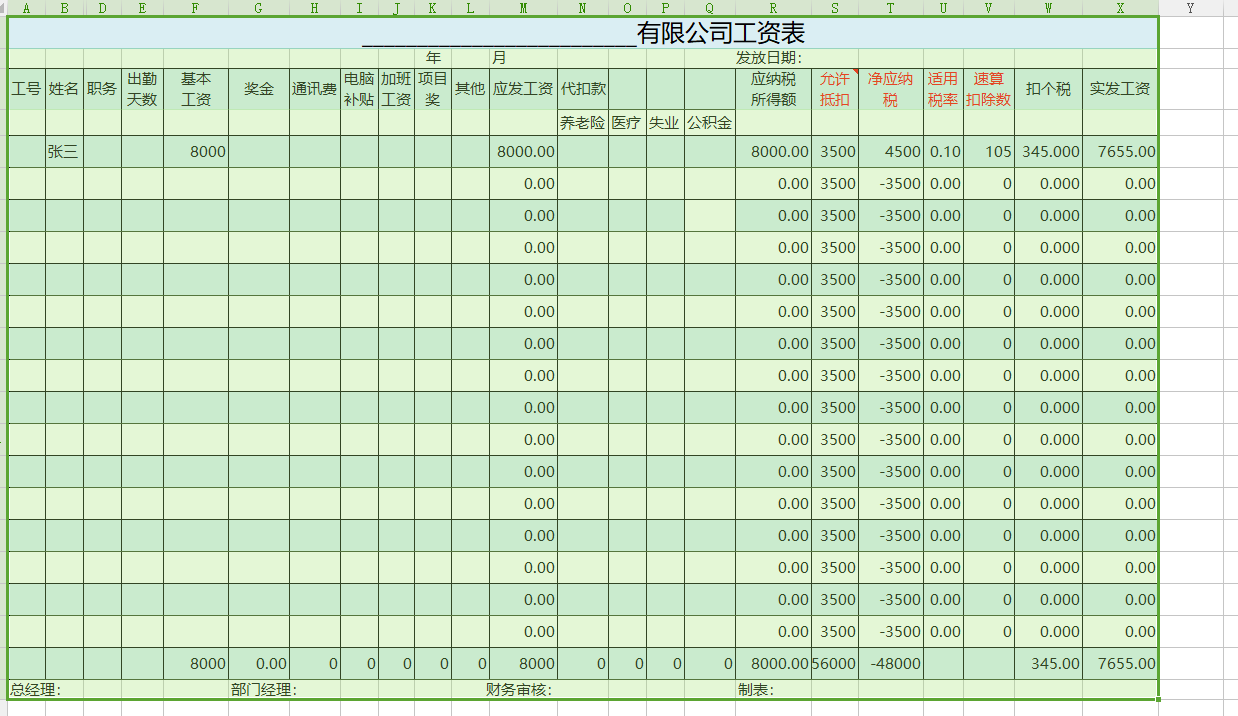Screen dimensions: 1238x716
Task: Select the 实发工资 header cell
Action: pyautogui.click(x=1118, y=87)
